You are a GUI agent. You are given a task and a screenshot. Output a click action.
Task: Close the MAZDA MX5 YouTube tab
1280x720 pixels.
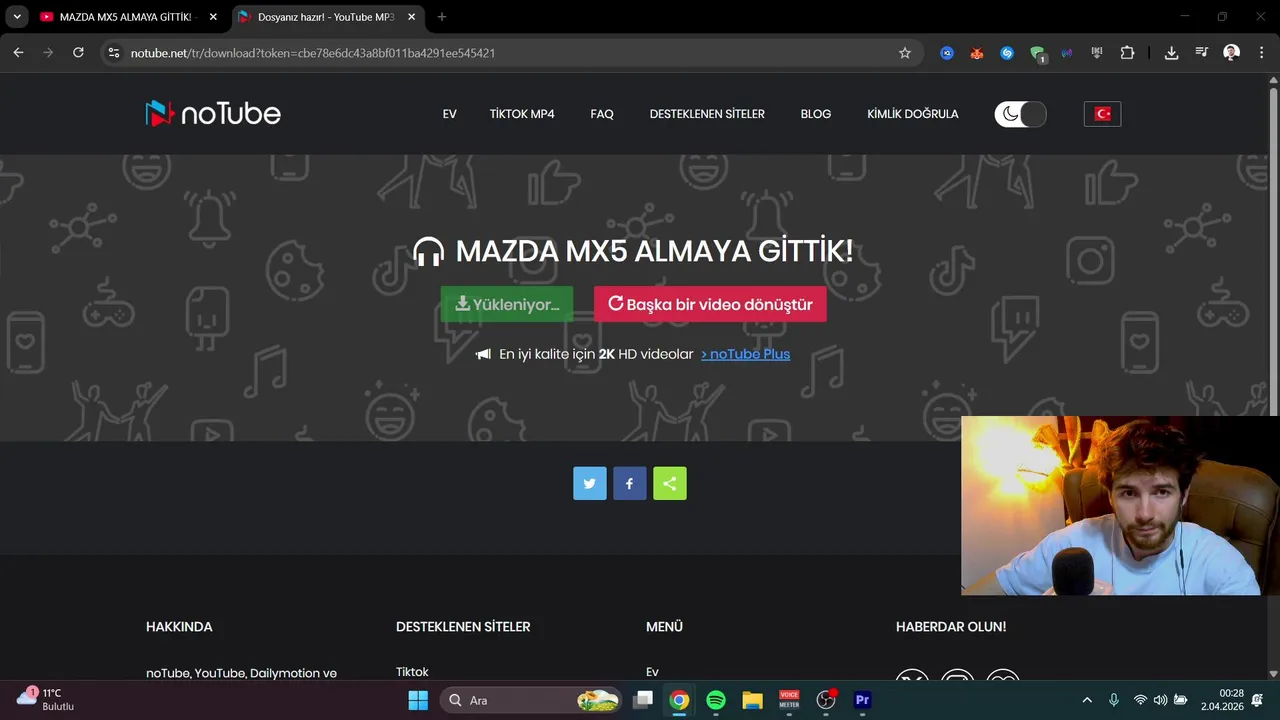(213, 17)
